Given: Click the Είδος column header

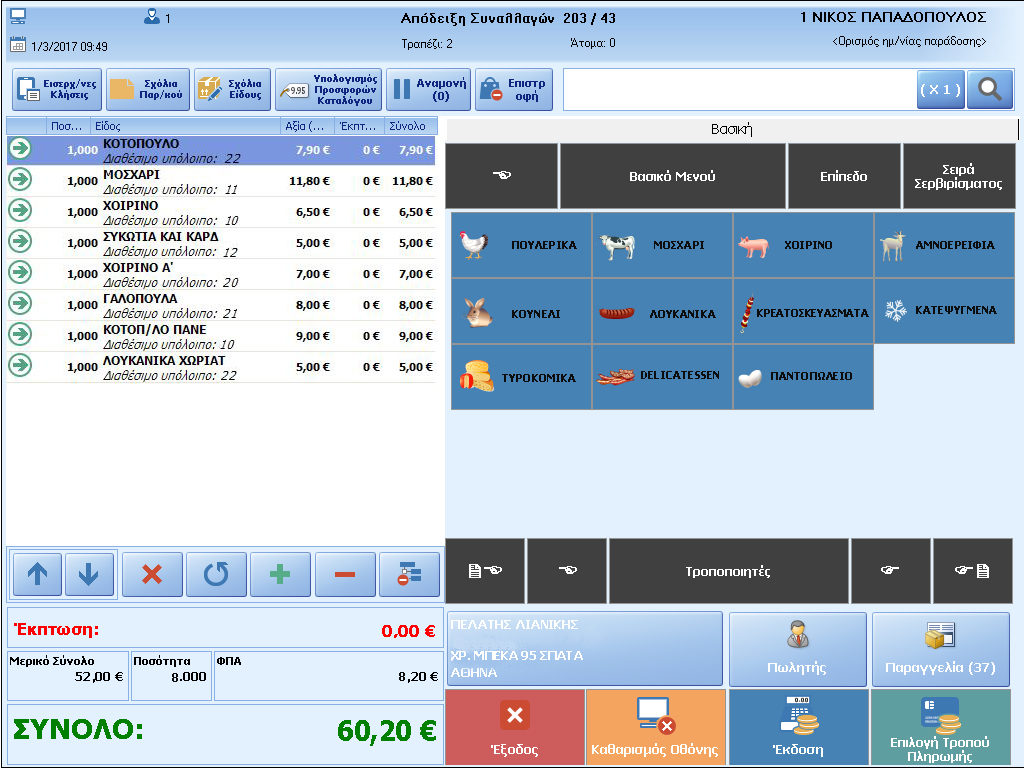Looking at the screenshot, I should coord(185,126).
